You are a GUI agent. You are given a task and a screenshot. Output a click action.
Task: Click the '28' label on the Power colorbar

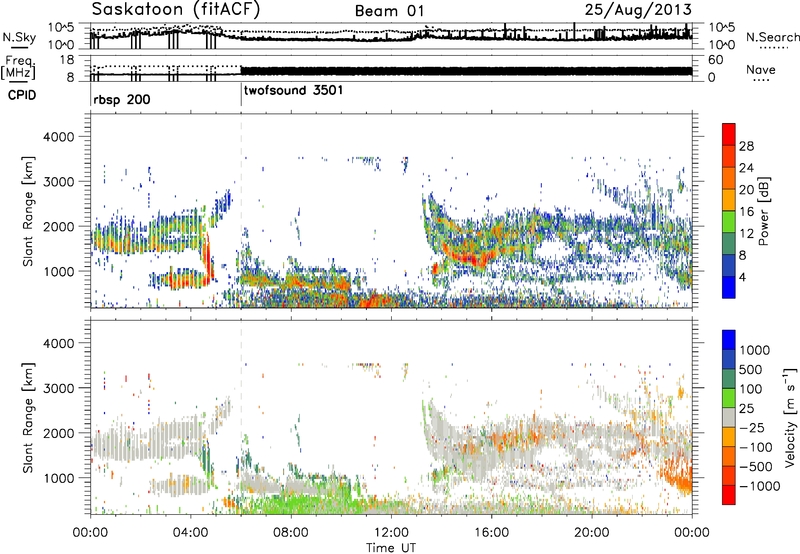[x=746, y=146]
